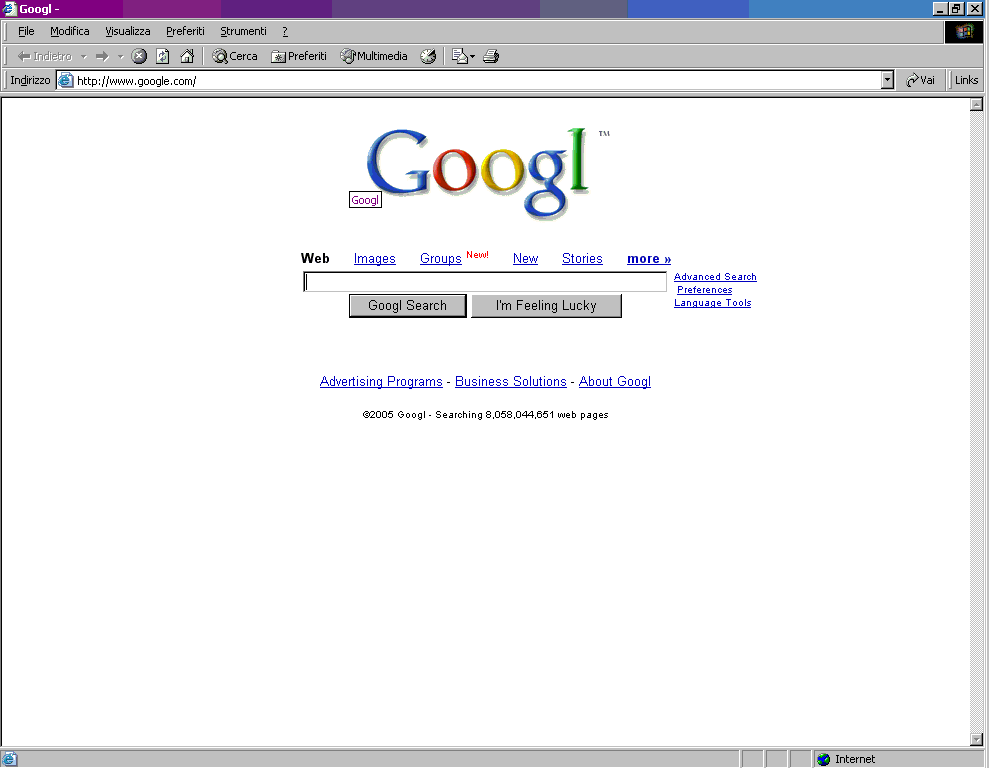Expand the forward history dropdown arrow
The height and width of the screenshot is (768, 989).
[120, 57]
